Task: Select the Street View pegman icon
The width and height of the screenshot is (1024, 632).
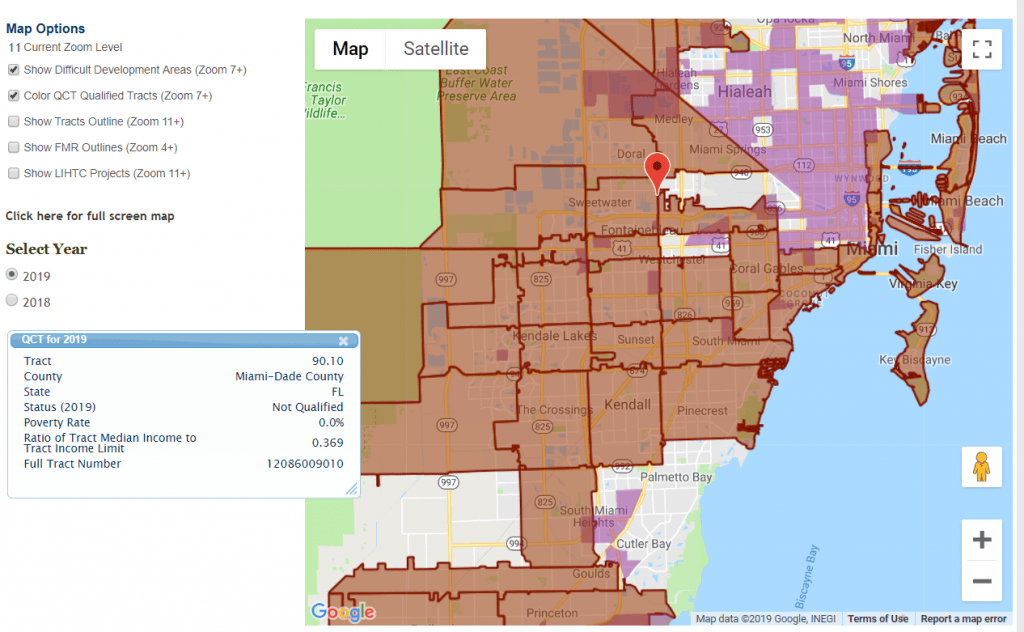Action: pyautogui.click(x=981, y=467)
